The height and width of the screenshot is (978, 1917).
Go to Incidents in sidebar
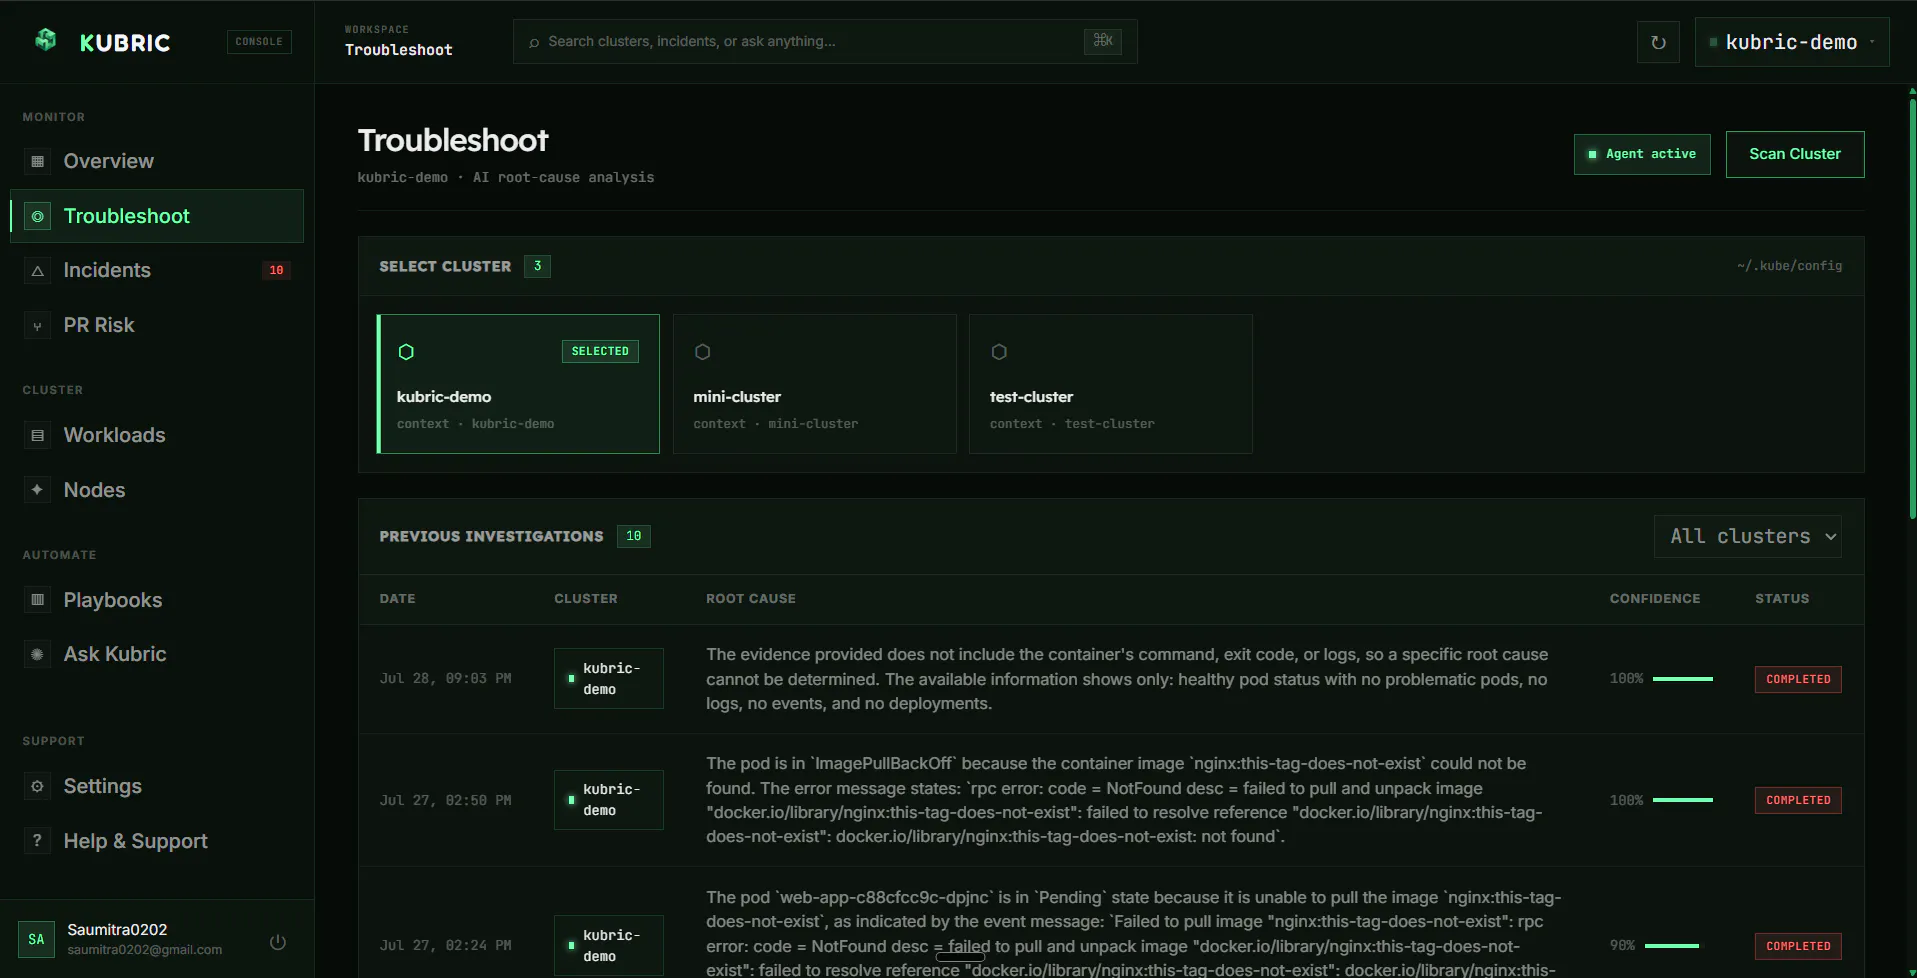pos(157,270)
